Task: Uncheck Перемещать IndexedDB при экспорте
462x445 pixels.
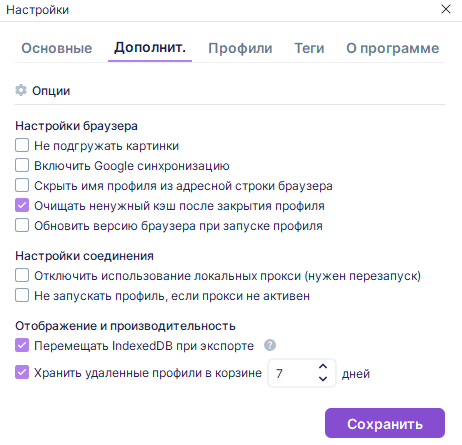Action: pyautogui.click(x=22, y=345)
